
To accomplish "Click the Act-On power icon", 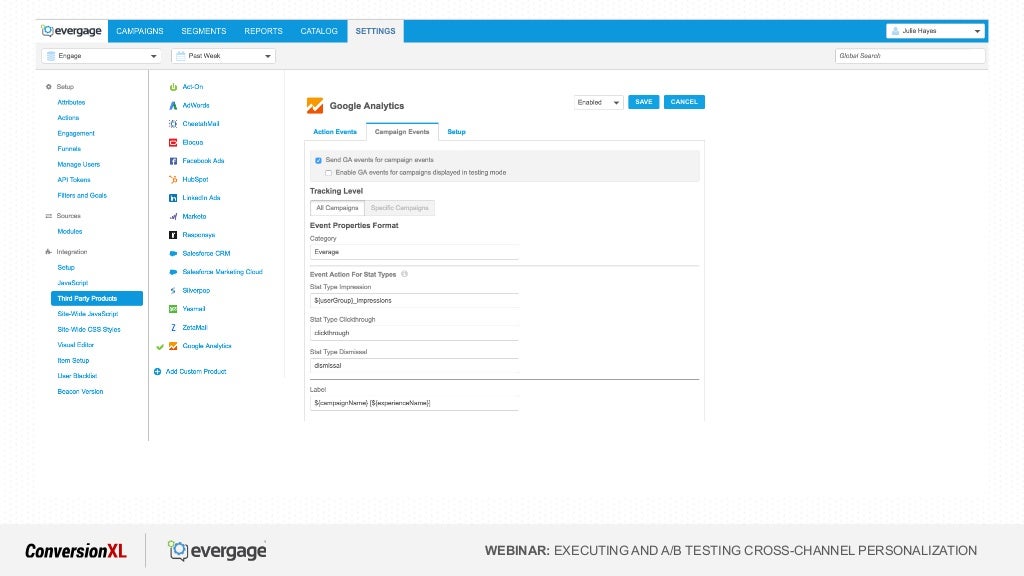I will [x=173, y=87].
